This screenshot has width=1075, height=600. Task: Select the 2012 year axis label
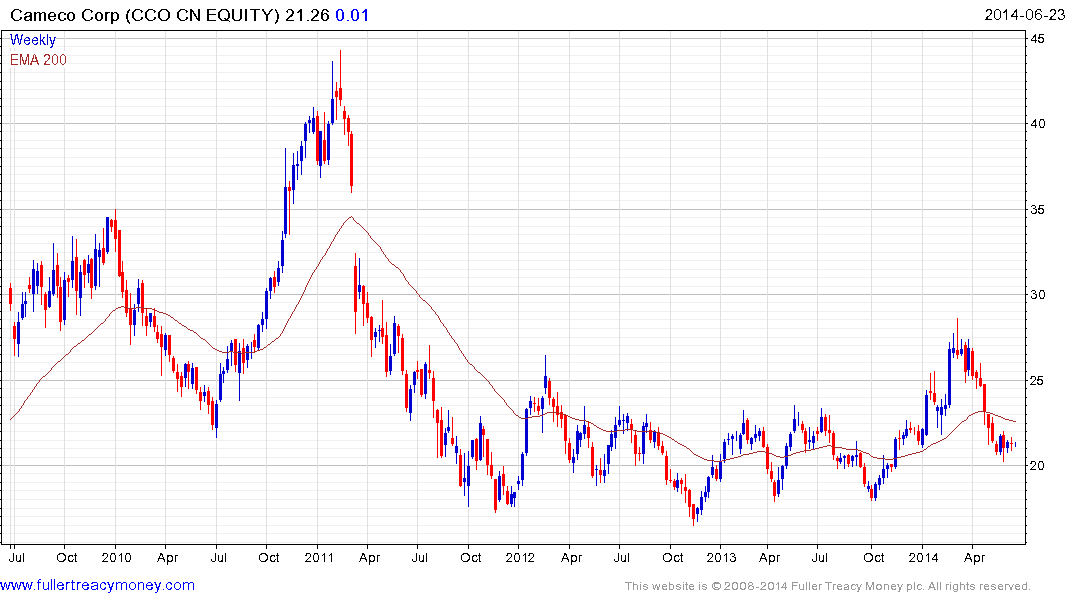[520, 557]
